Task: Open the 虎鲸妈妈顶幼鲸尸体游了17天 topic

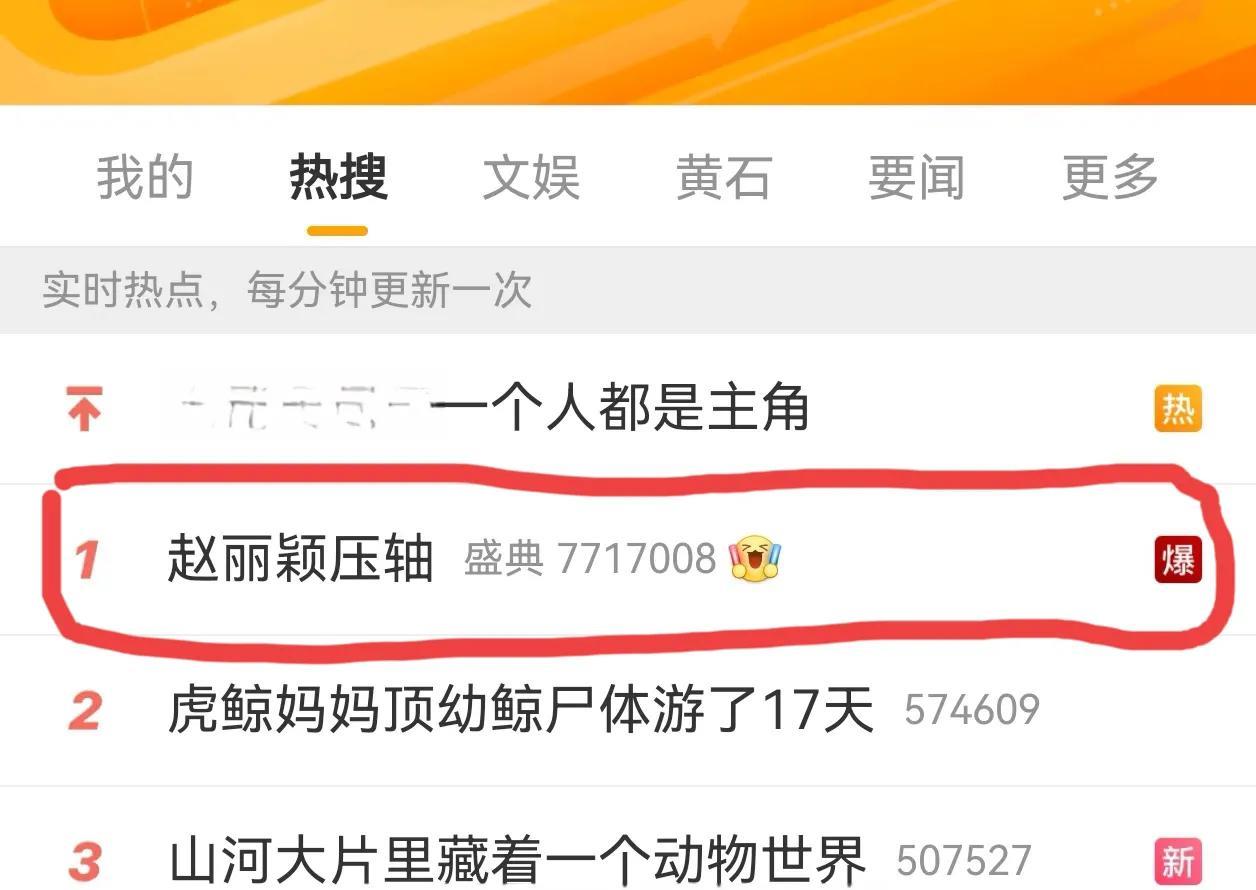Action: 520,710
